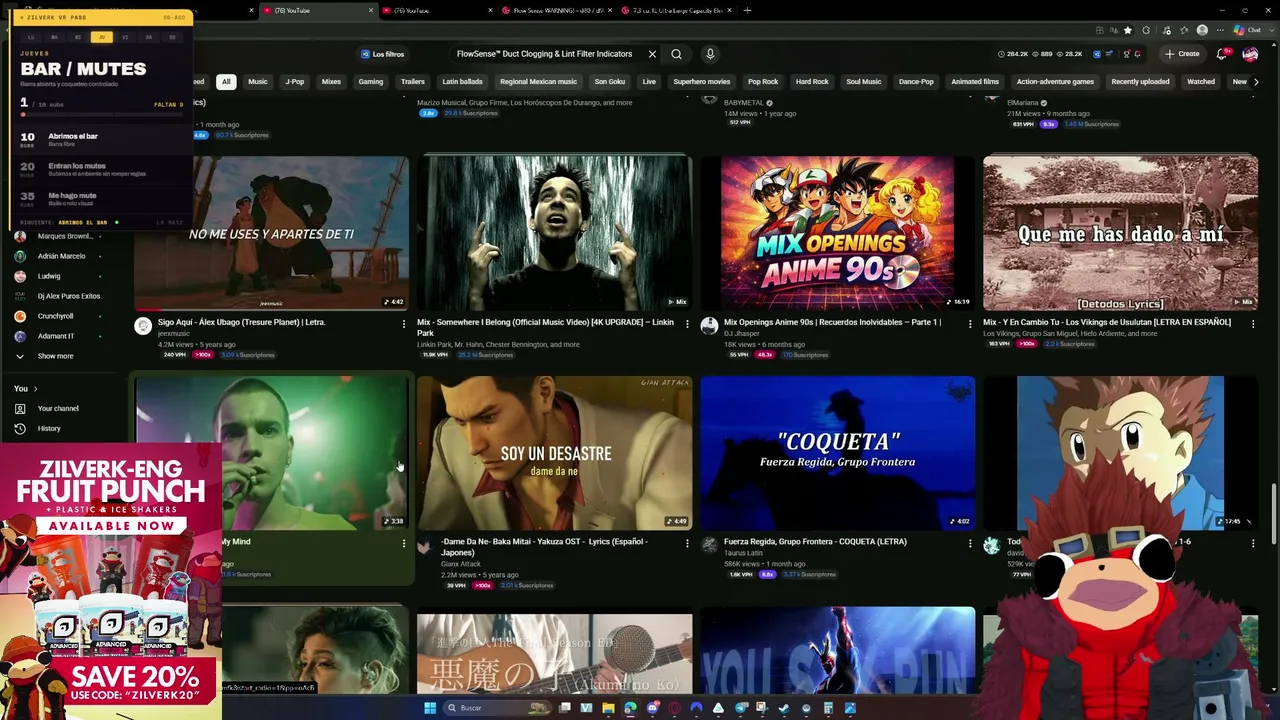Open the Windows Start menu
Screen dimensions: 1280x720
(430, 708)
